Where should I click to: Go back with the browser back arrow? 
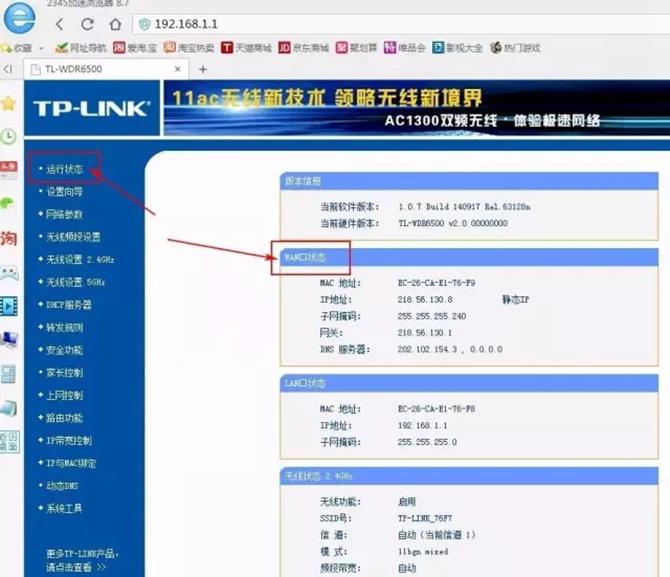tap(60, 24)
